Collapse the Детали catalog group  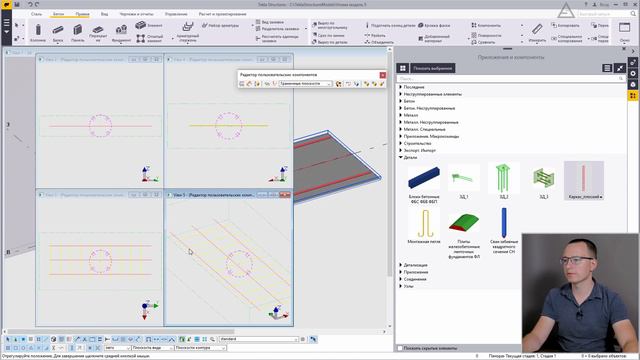(400, 157)
